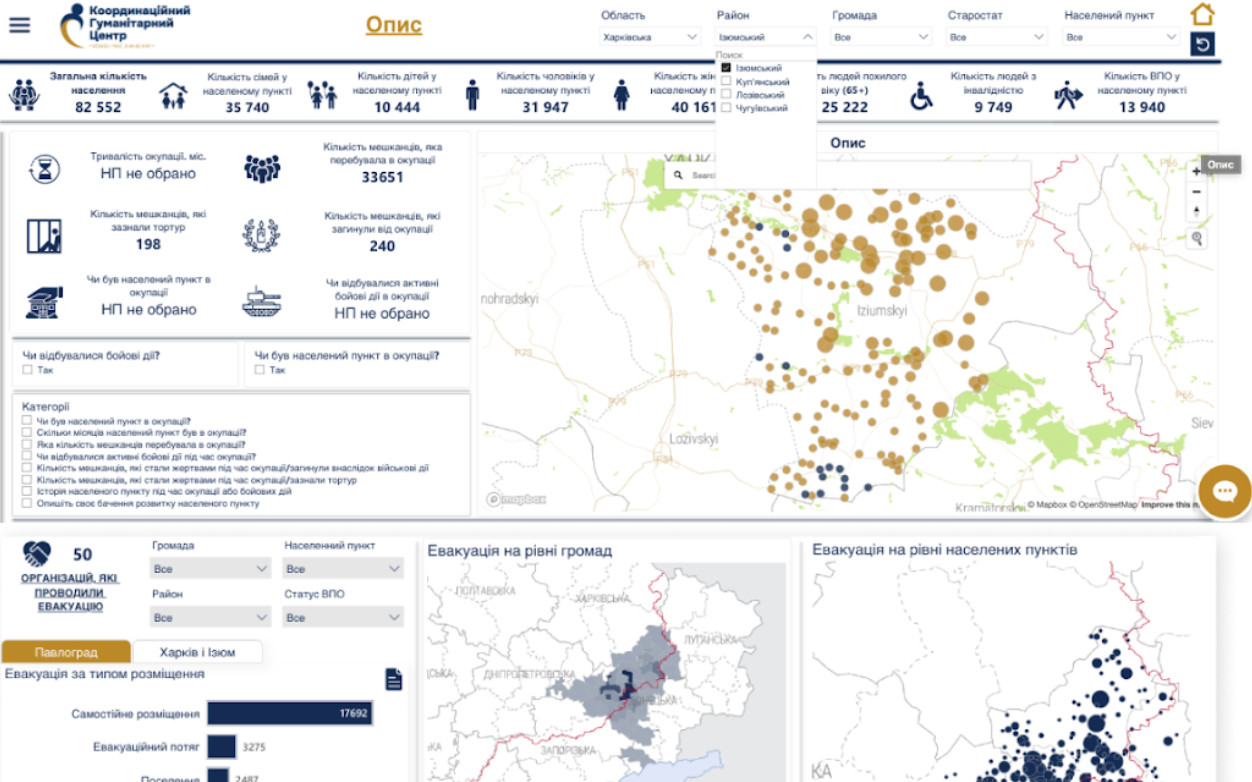Click the map search field
The height and width of the screenshot is (782, 1252).
click(850, 175)
